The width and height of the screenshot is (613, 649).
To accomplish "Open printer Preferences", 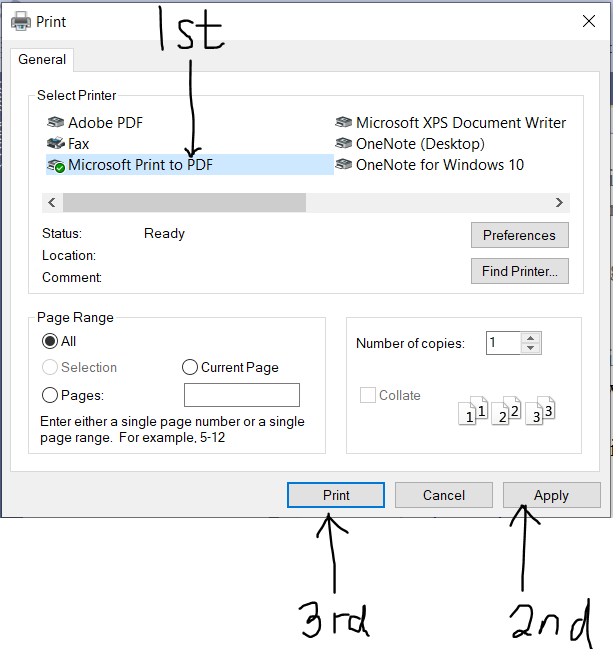I will pos(519,235).
